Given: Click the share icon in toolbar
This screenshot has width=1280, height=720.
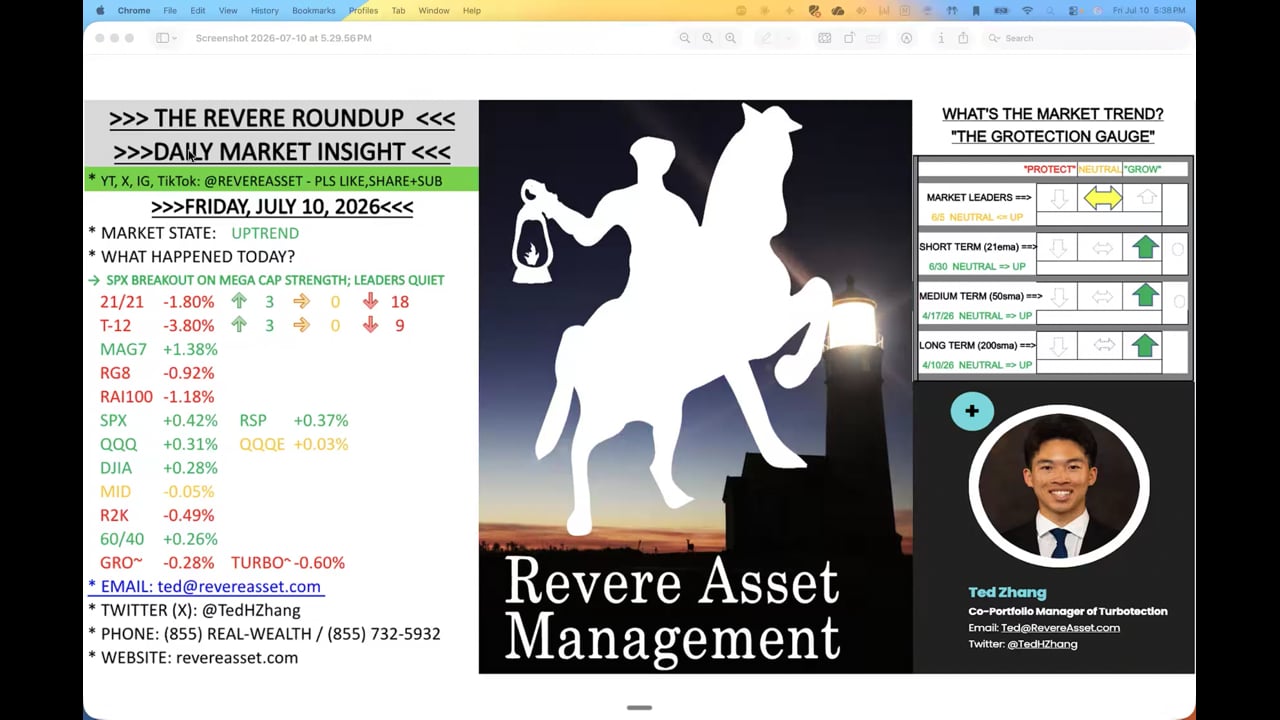Looking at the screenshot, I should (x=963, y=38).
